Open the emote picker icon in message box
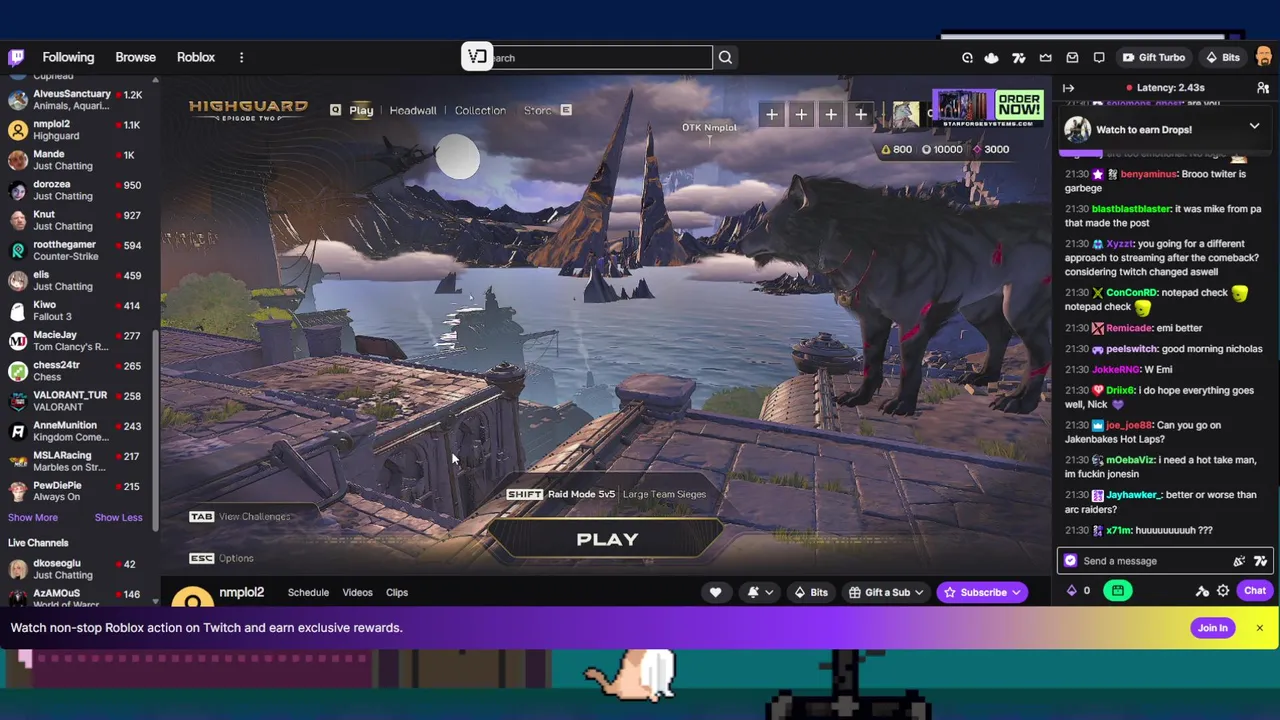The height and width of the screenshot is (720, 1280). [x=1239, y=561]
